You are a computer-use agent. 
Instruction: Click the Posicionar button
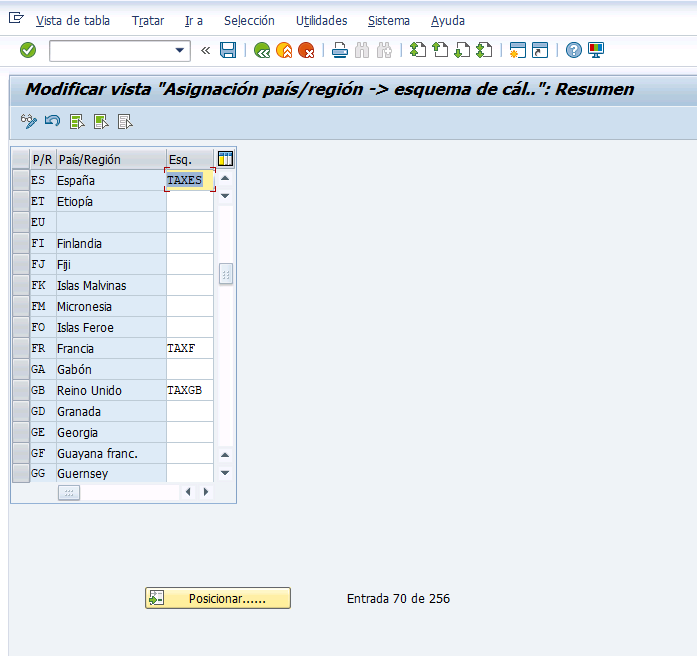[218, 598]
